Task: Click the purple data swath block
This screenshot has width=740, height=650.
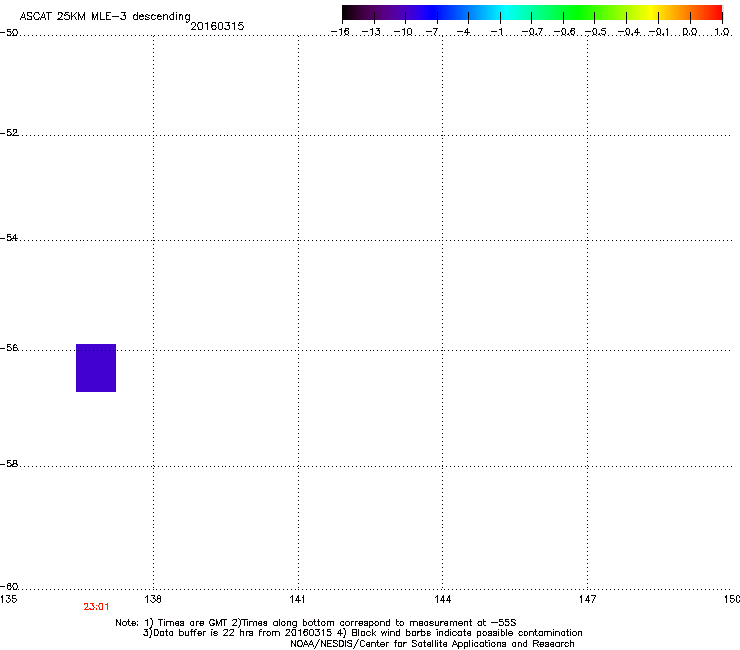Action: (96, 368)
